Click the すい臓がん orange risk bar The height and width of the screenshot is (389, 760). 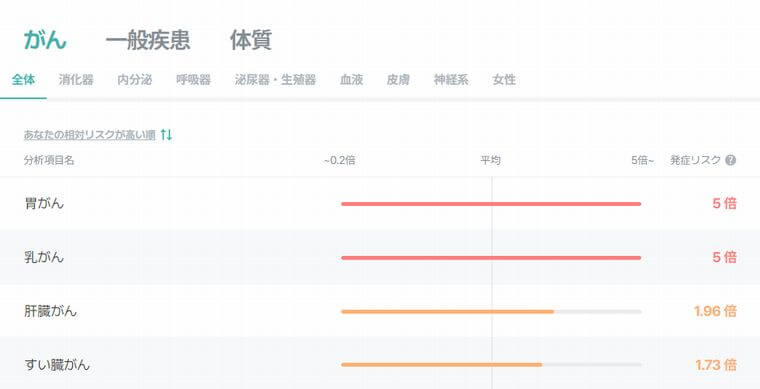442,365
